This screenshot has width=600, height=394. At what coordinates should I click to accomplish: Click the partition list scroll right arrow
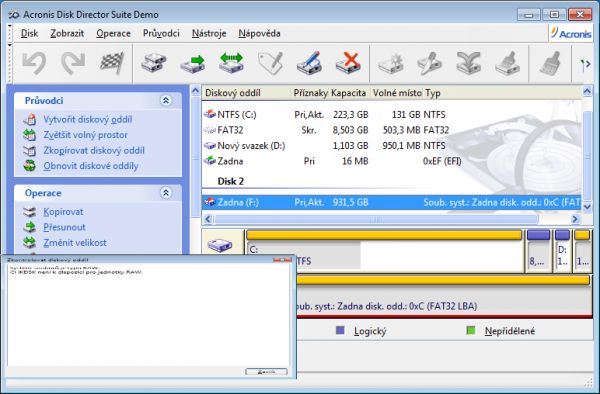575,219
